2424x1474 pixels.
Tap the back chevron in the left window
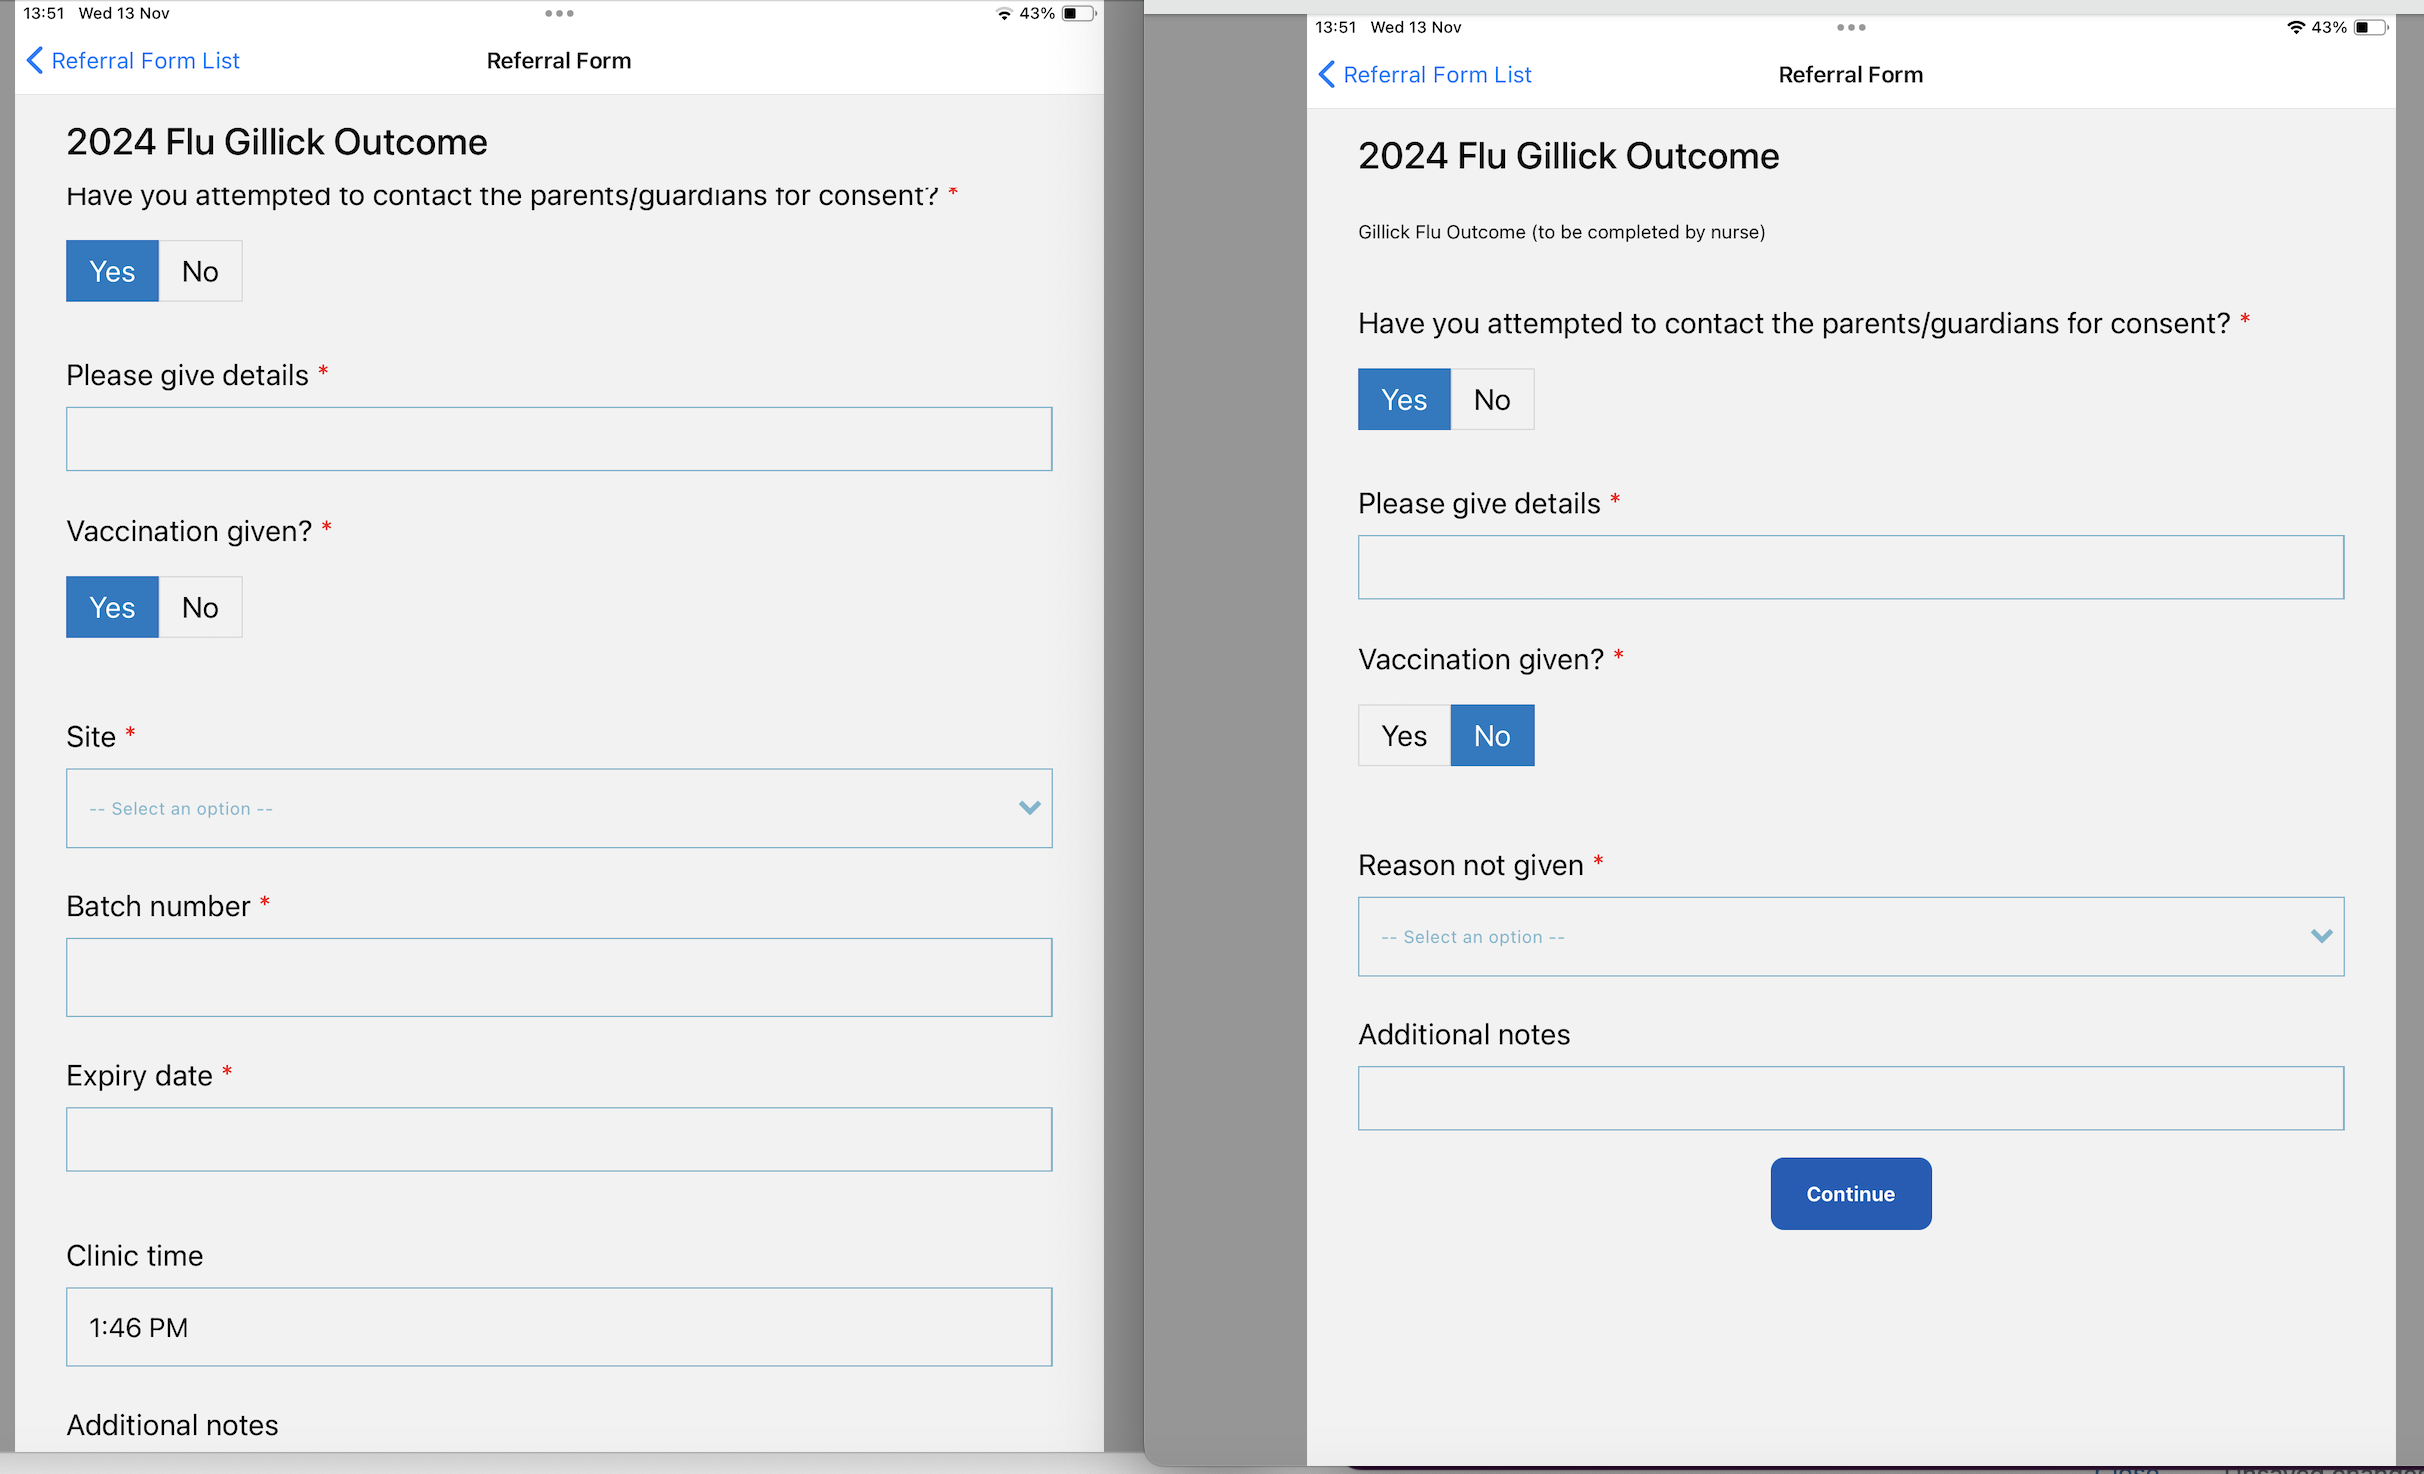pos(35,61)
